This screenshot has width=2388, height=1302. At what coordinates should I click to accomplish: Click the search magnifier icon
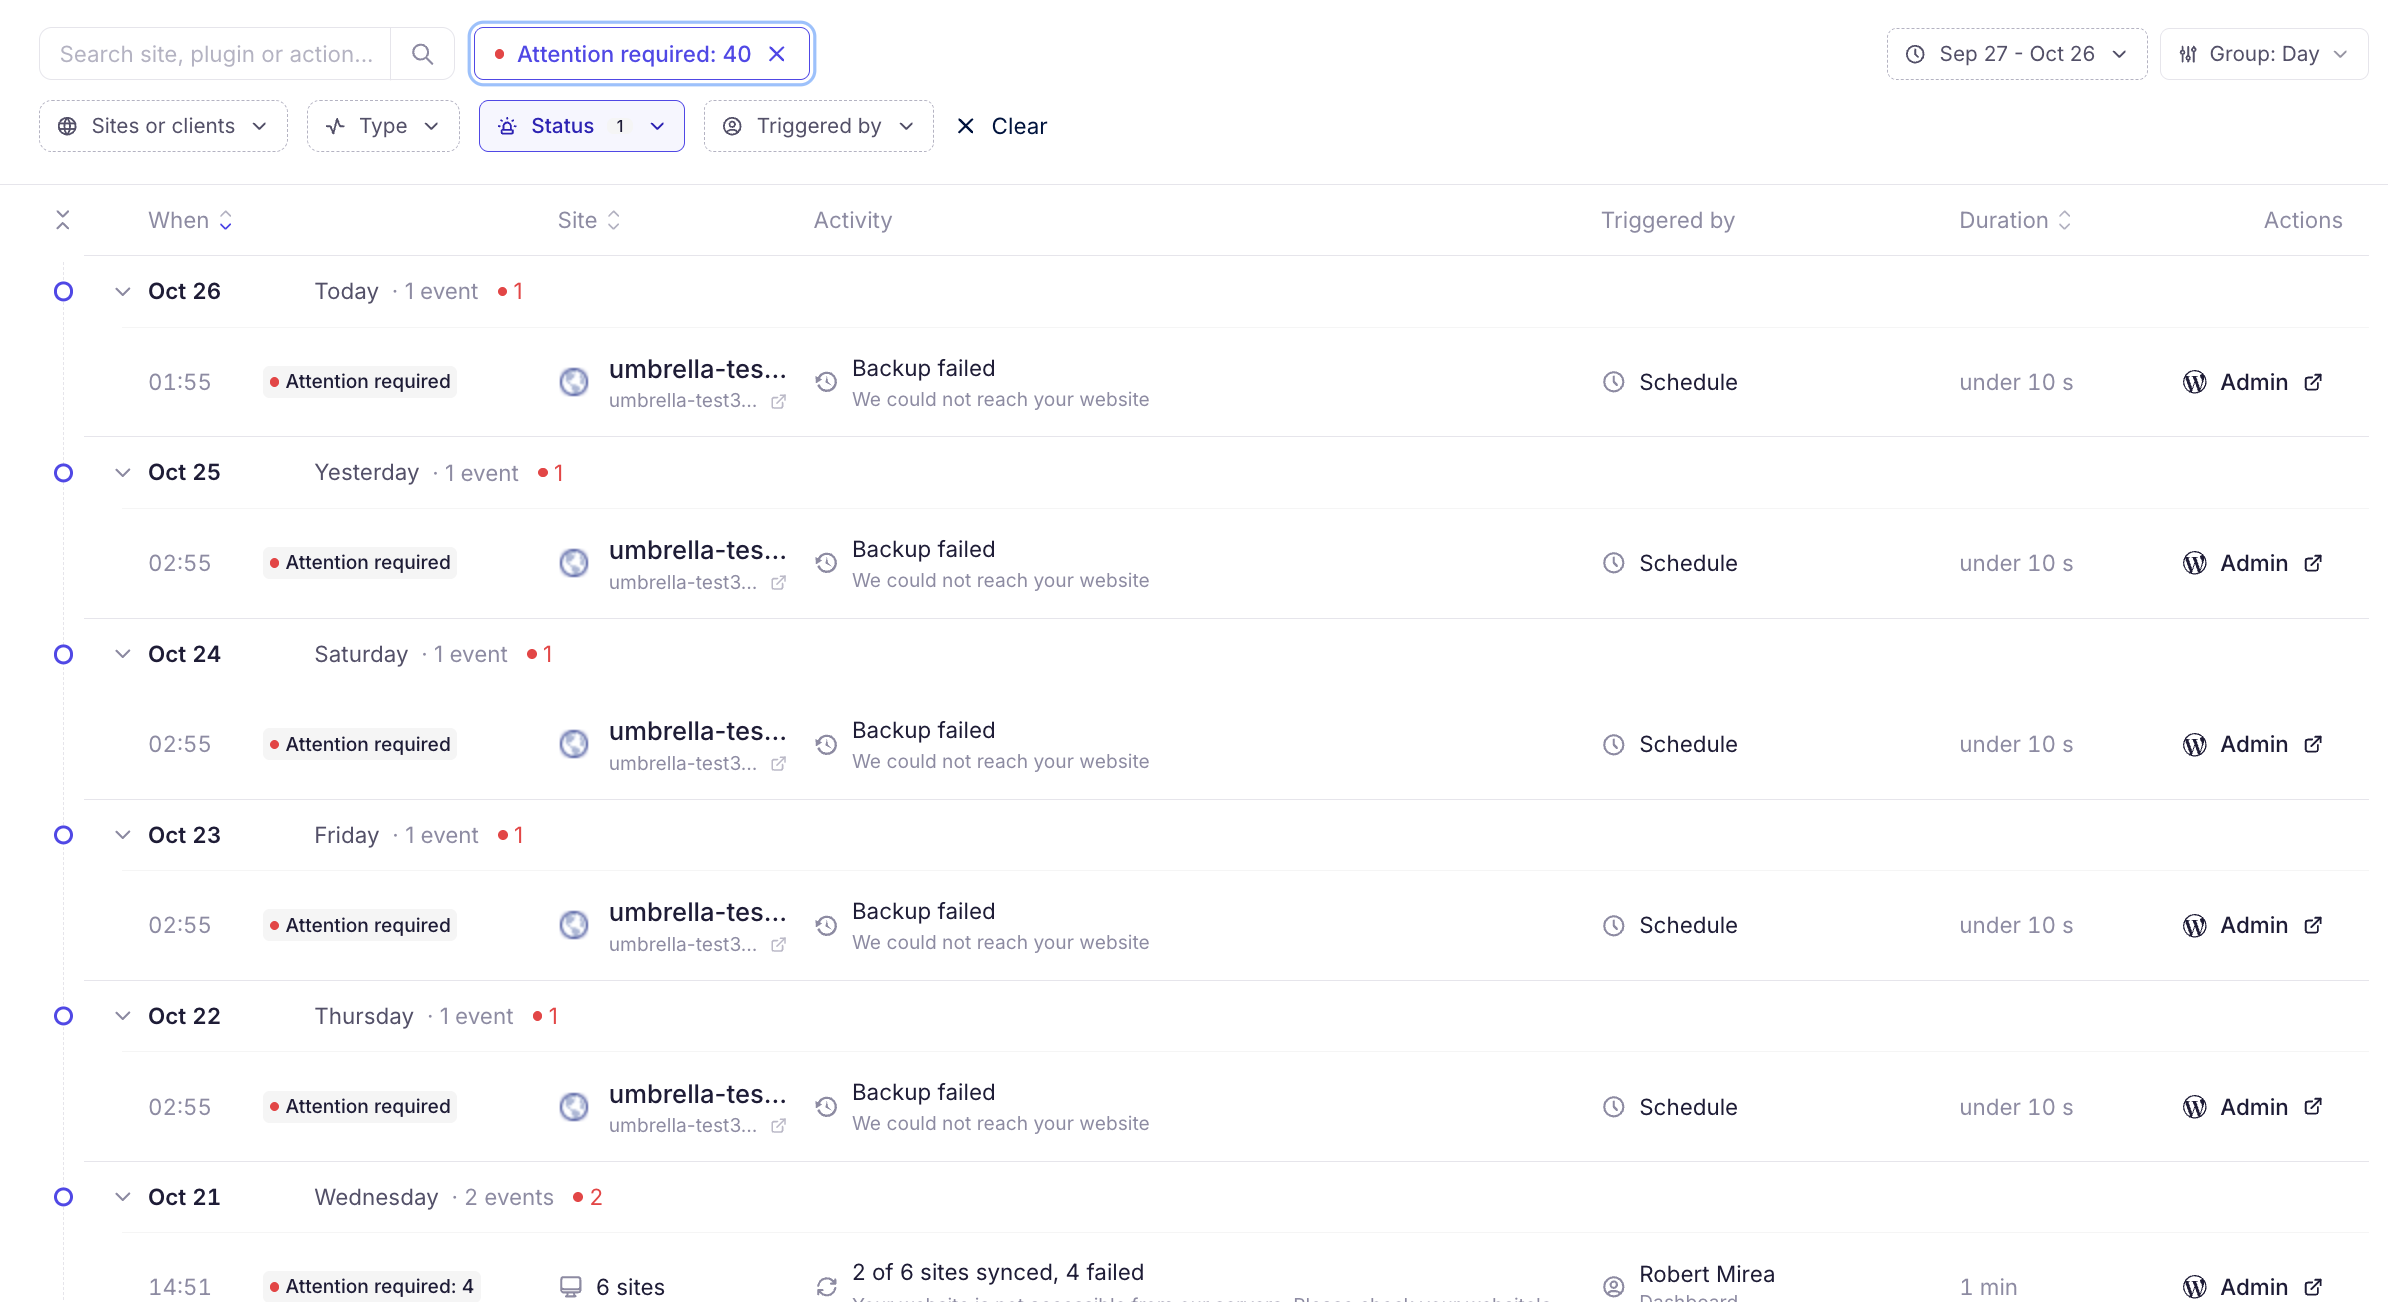tap(422, 54)
